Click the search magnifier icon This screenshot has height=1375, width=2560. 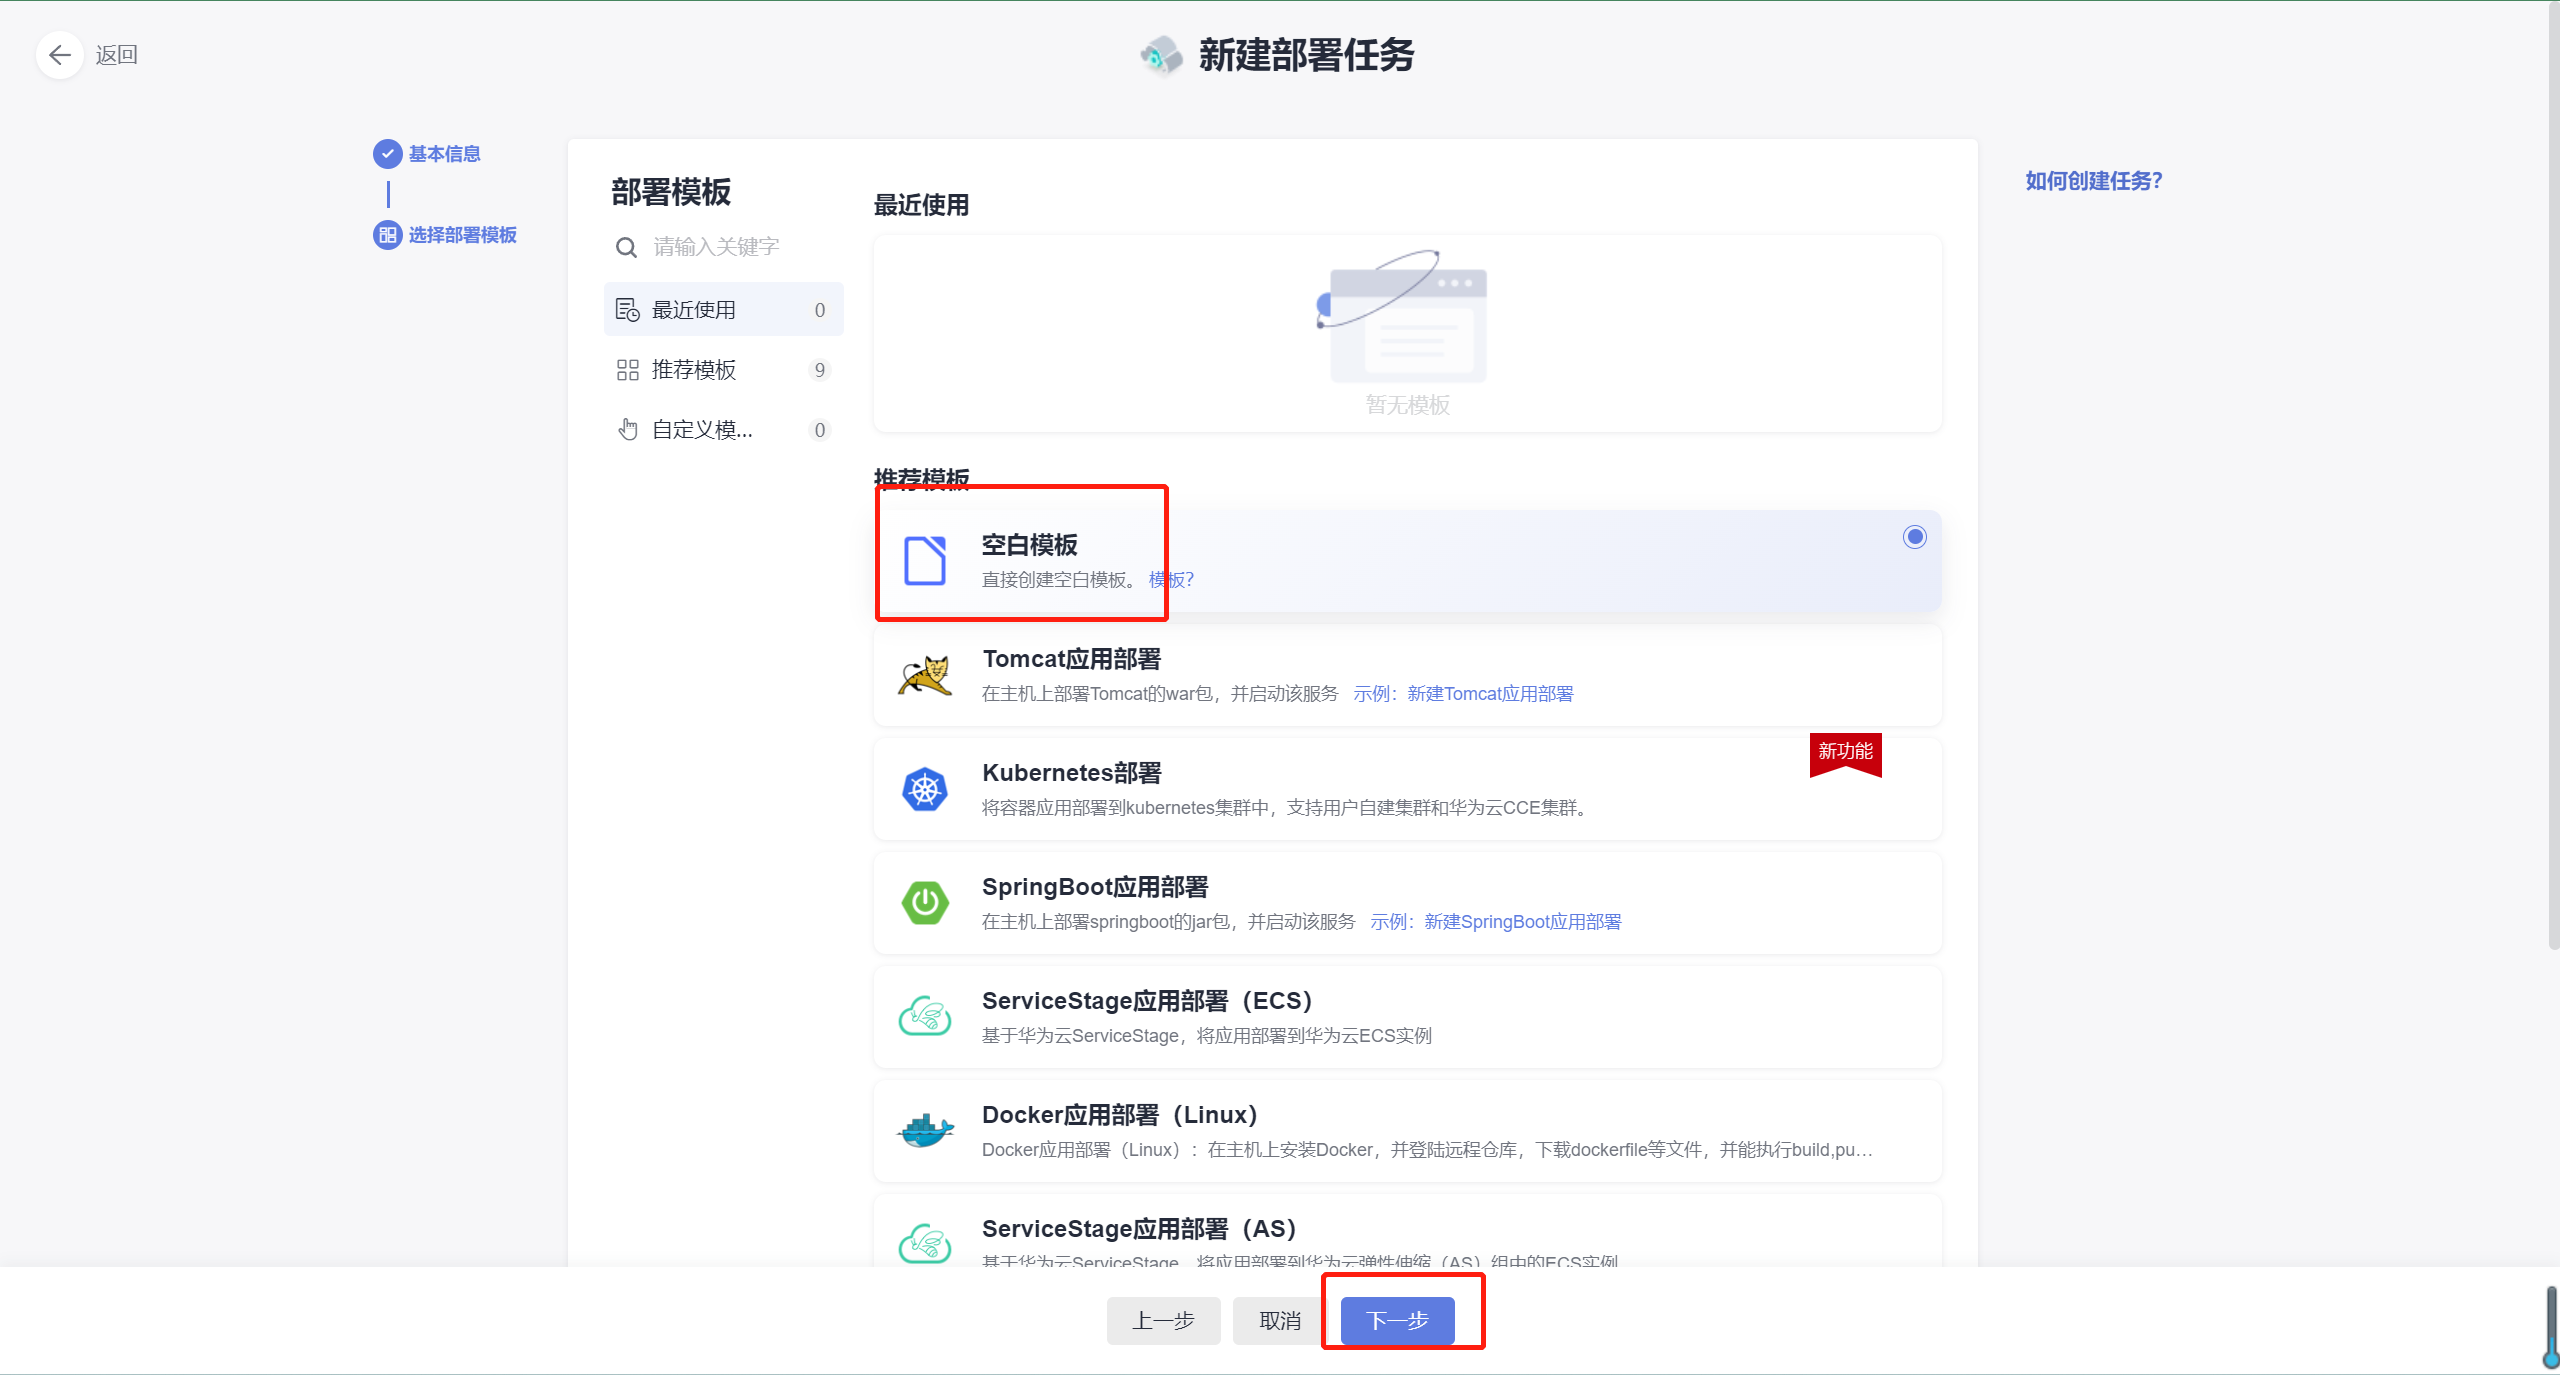point(626,247)
